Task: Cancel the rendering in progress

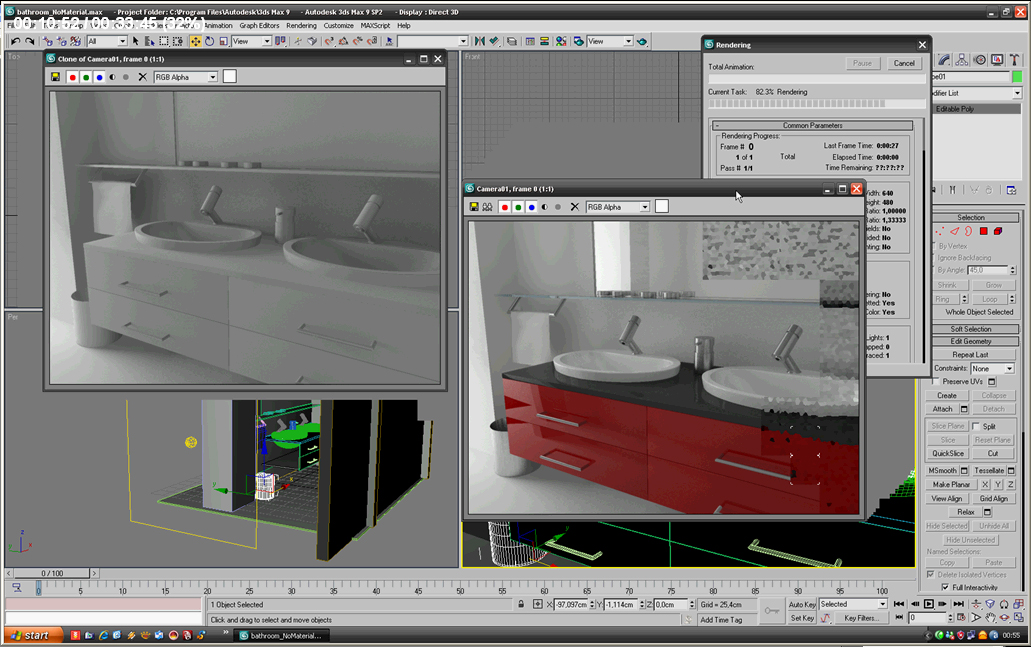Action: [903, 63]
